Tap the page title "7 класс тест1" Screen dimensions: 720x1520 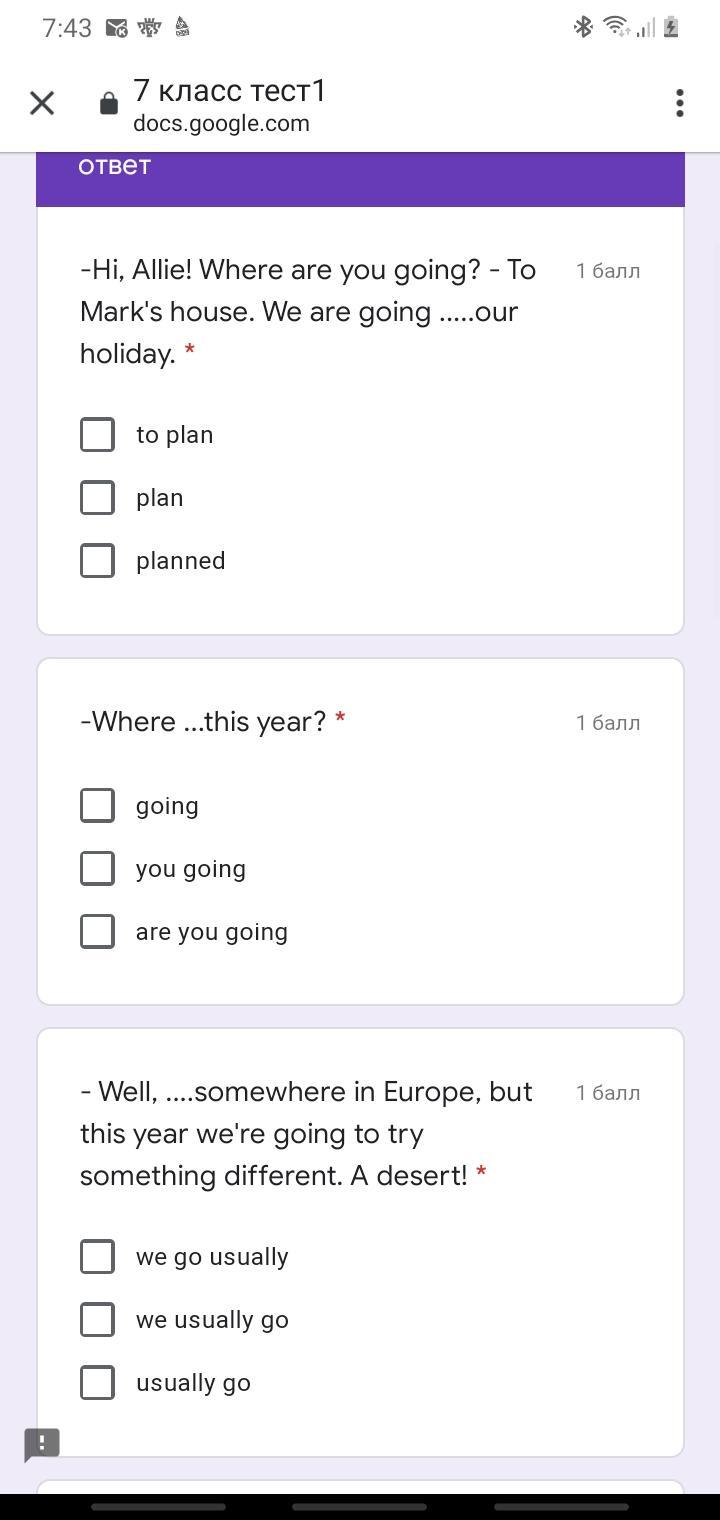tap(230, 91)
